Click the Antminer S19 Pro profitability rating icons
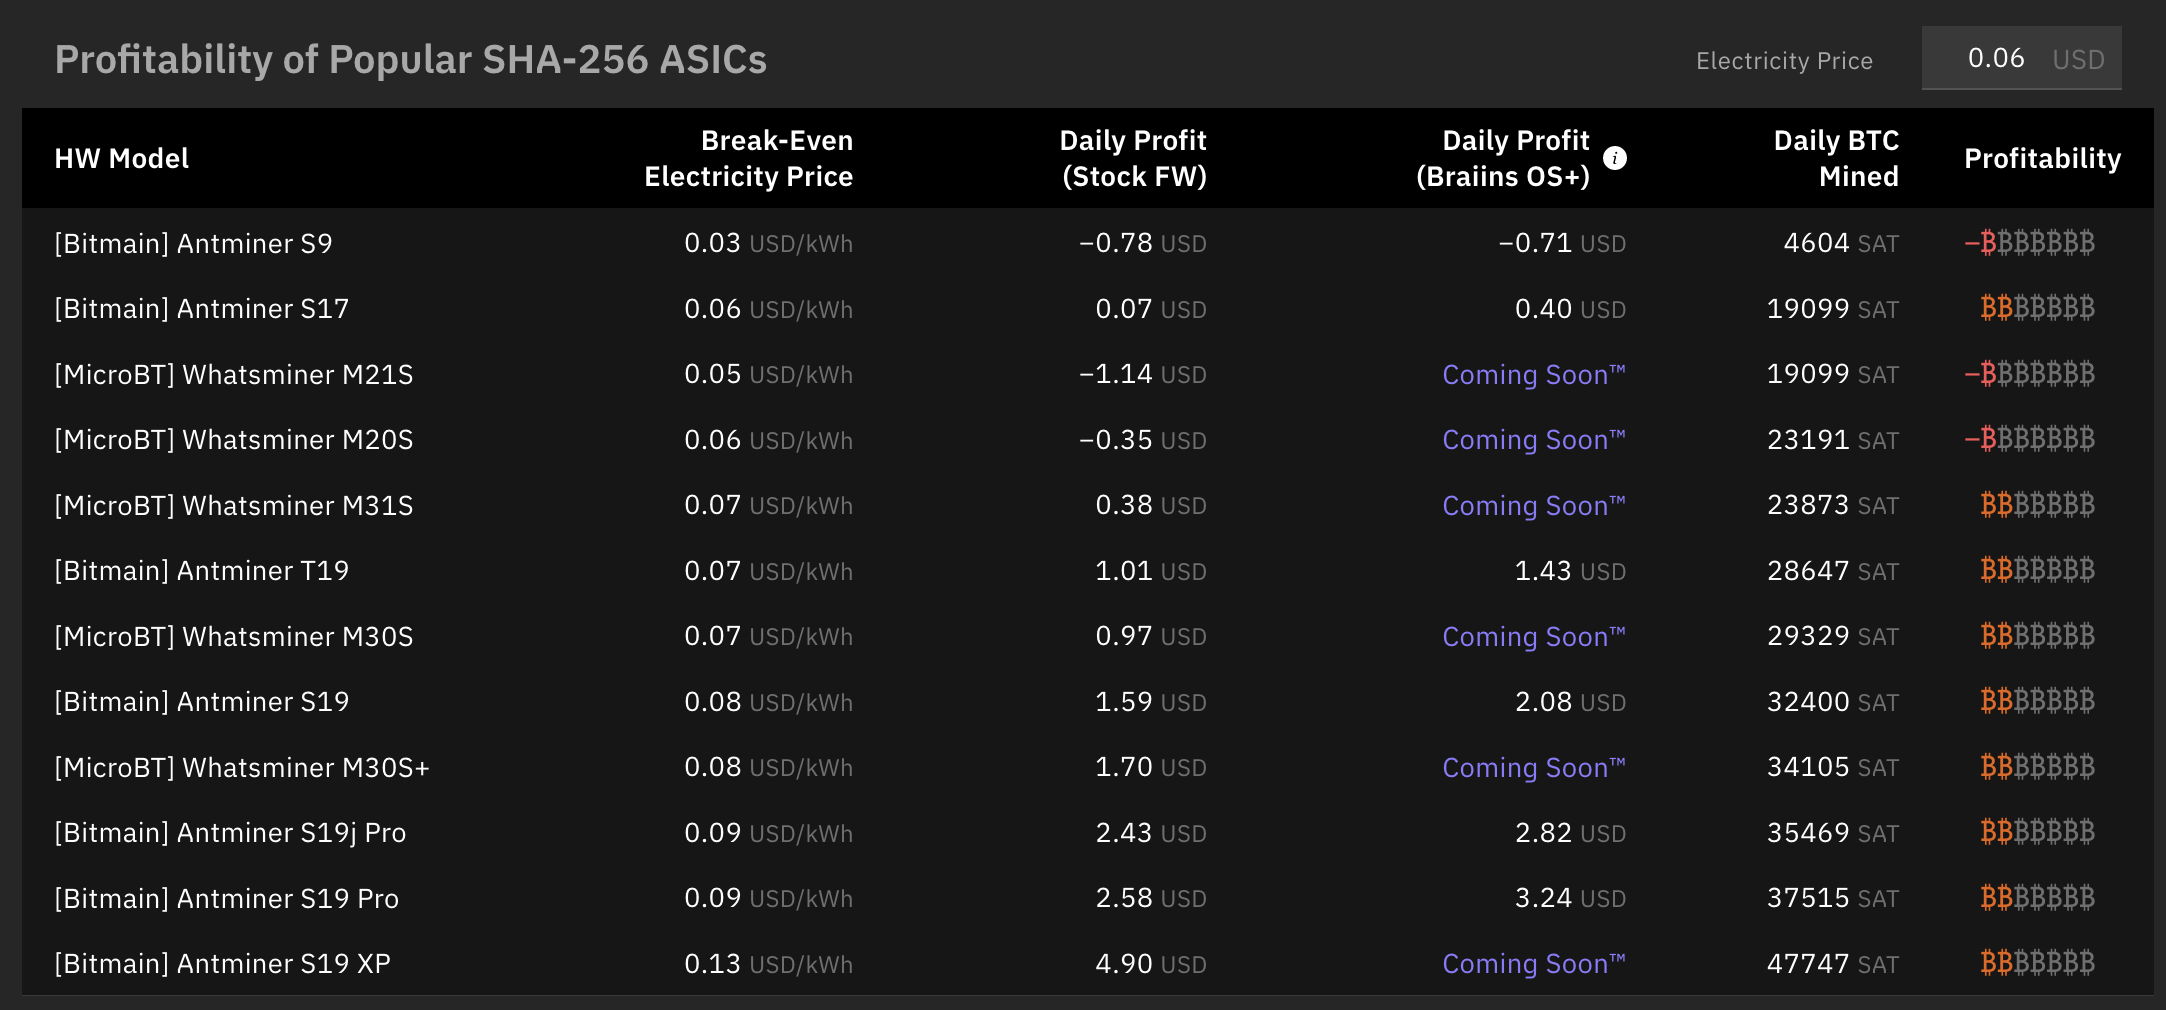Viewport: 2166px width, 1010px height. tap(2037, 898)
